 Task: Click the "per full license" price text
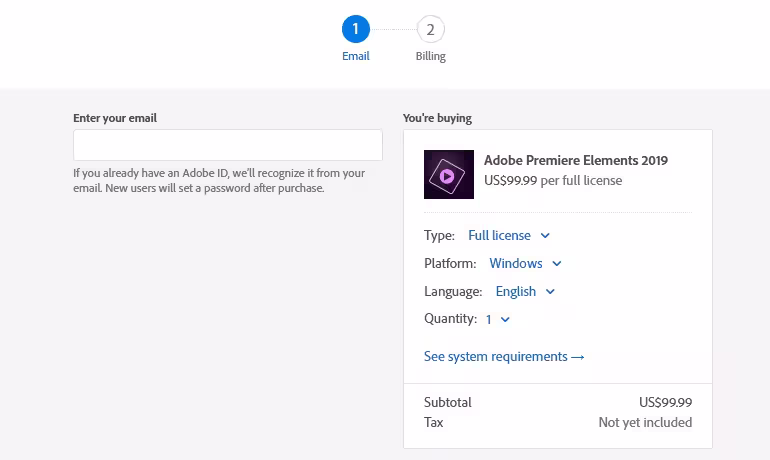581,181
